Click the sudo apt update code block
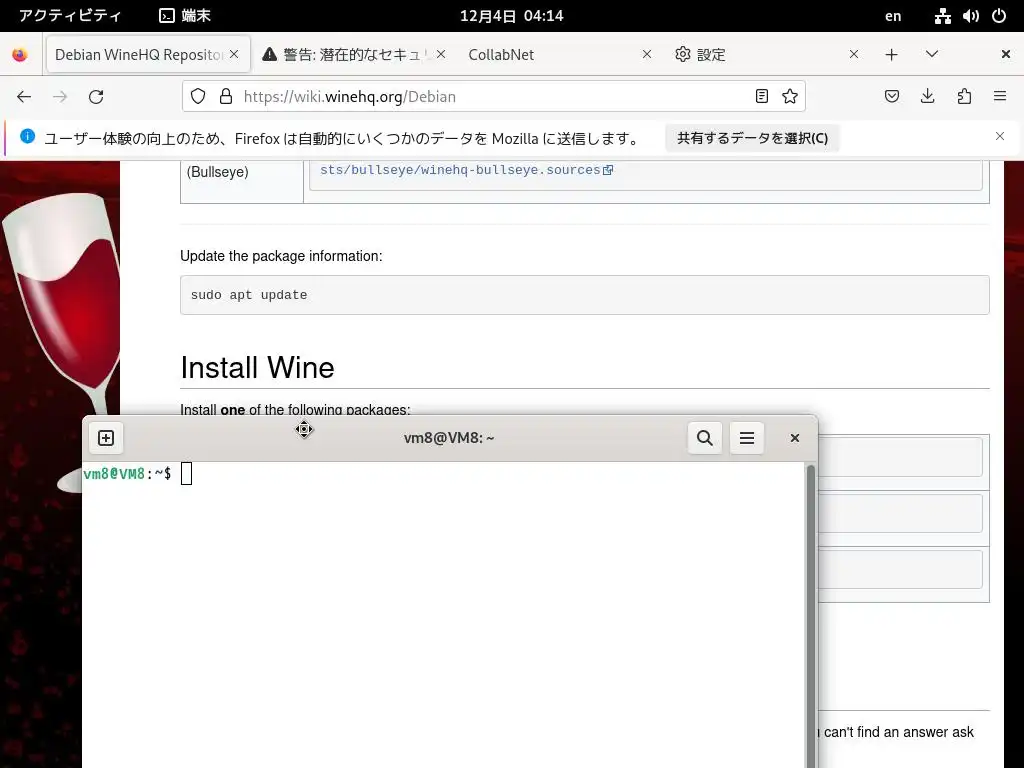1024x768 pixels. click(584, 295)
